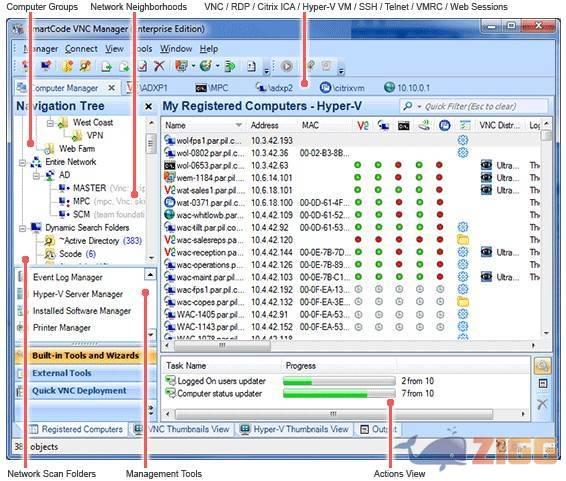The image size is (566, 481).
Task: Click the blank page icon in toolbar
Action: [251, 66]
